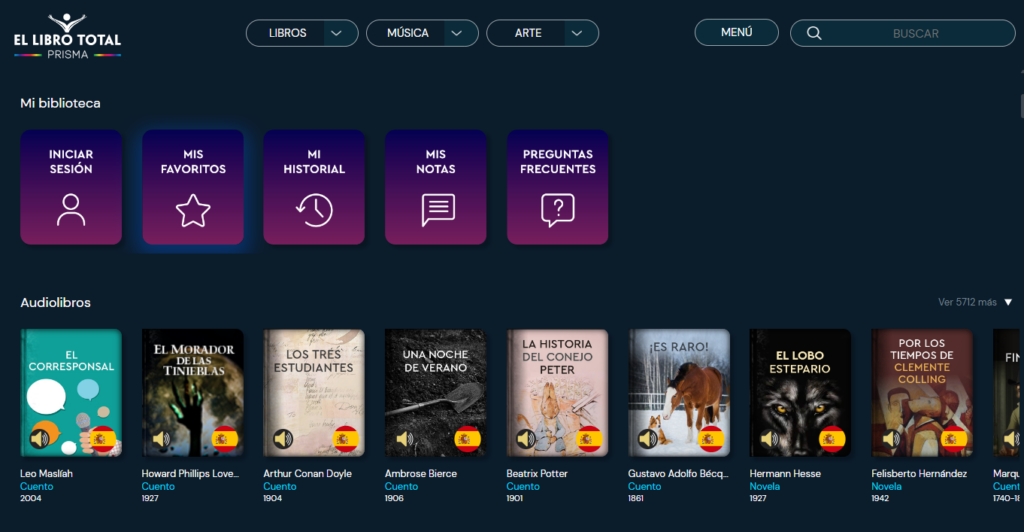Open the Música menu label

[408, 33]
